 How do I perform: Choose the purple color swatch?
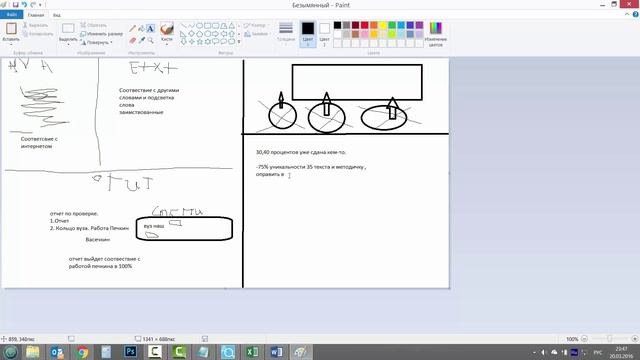419,25
